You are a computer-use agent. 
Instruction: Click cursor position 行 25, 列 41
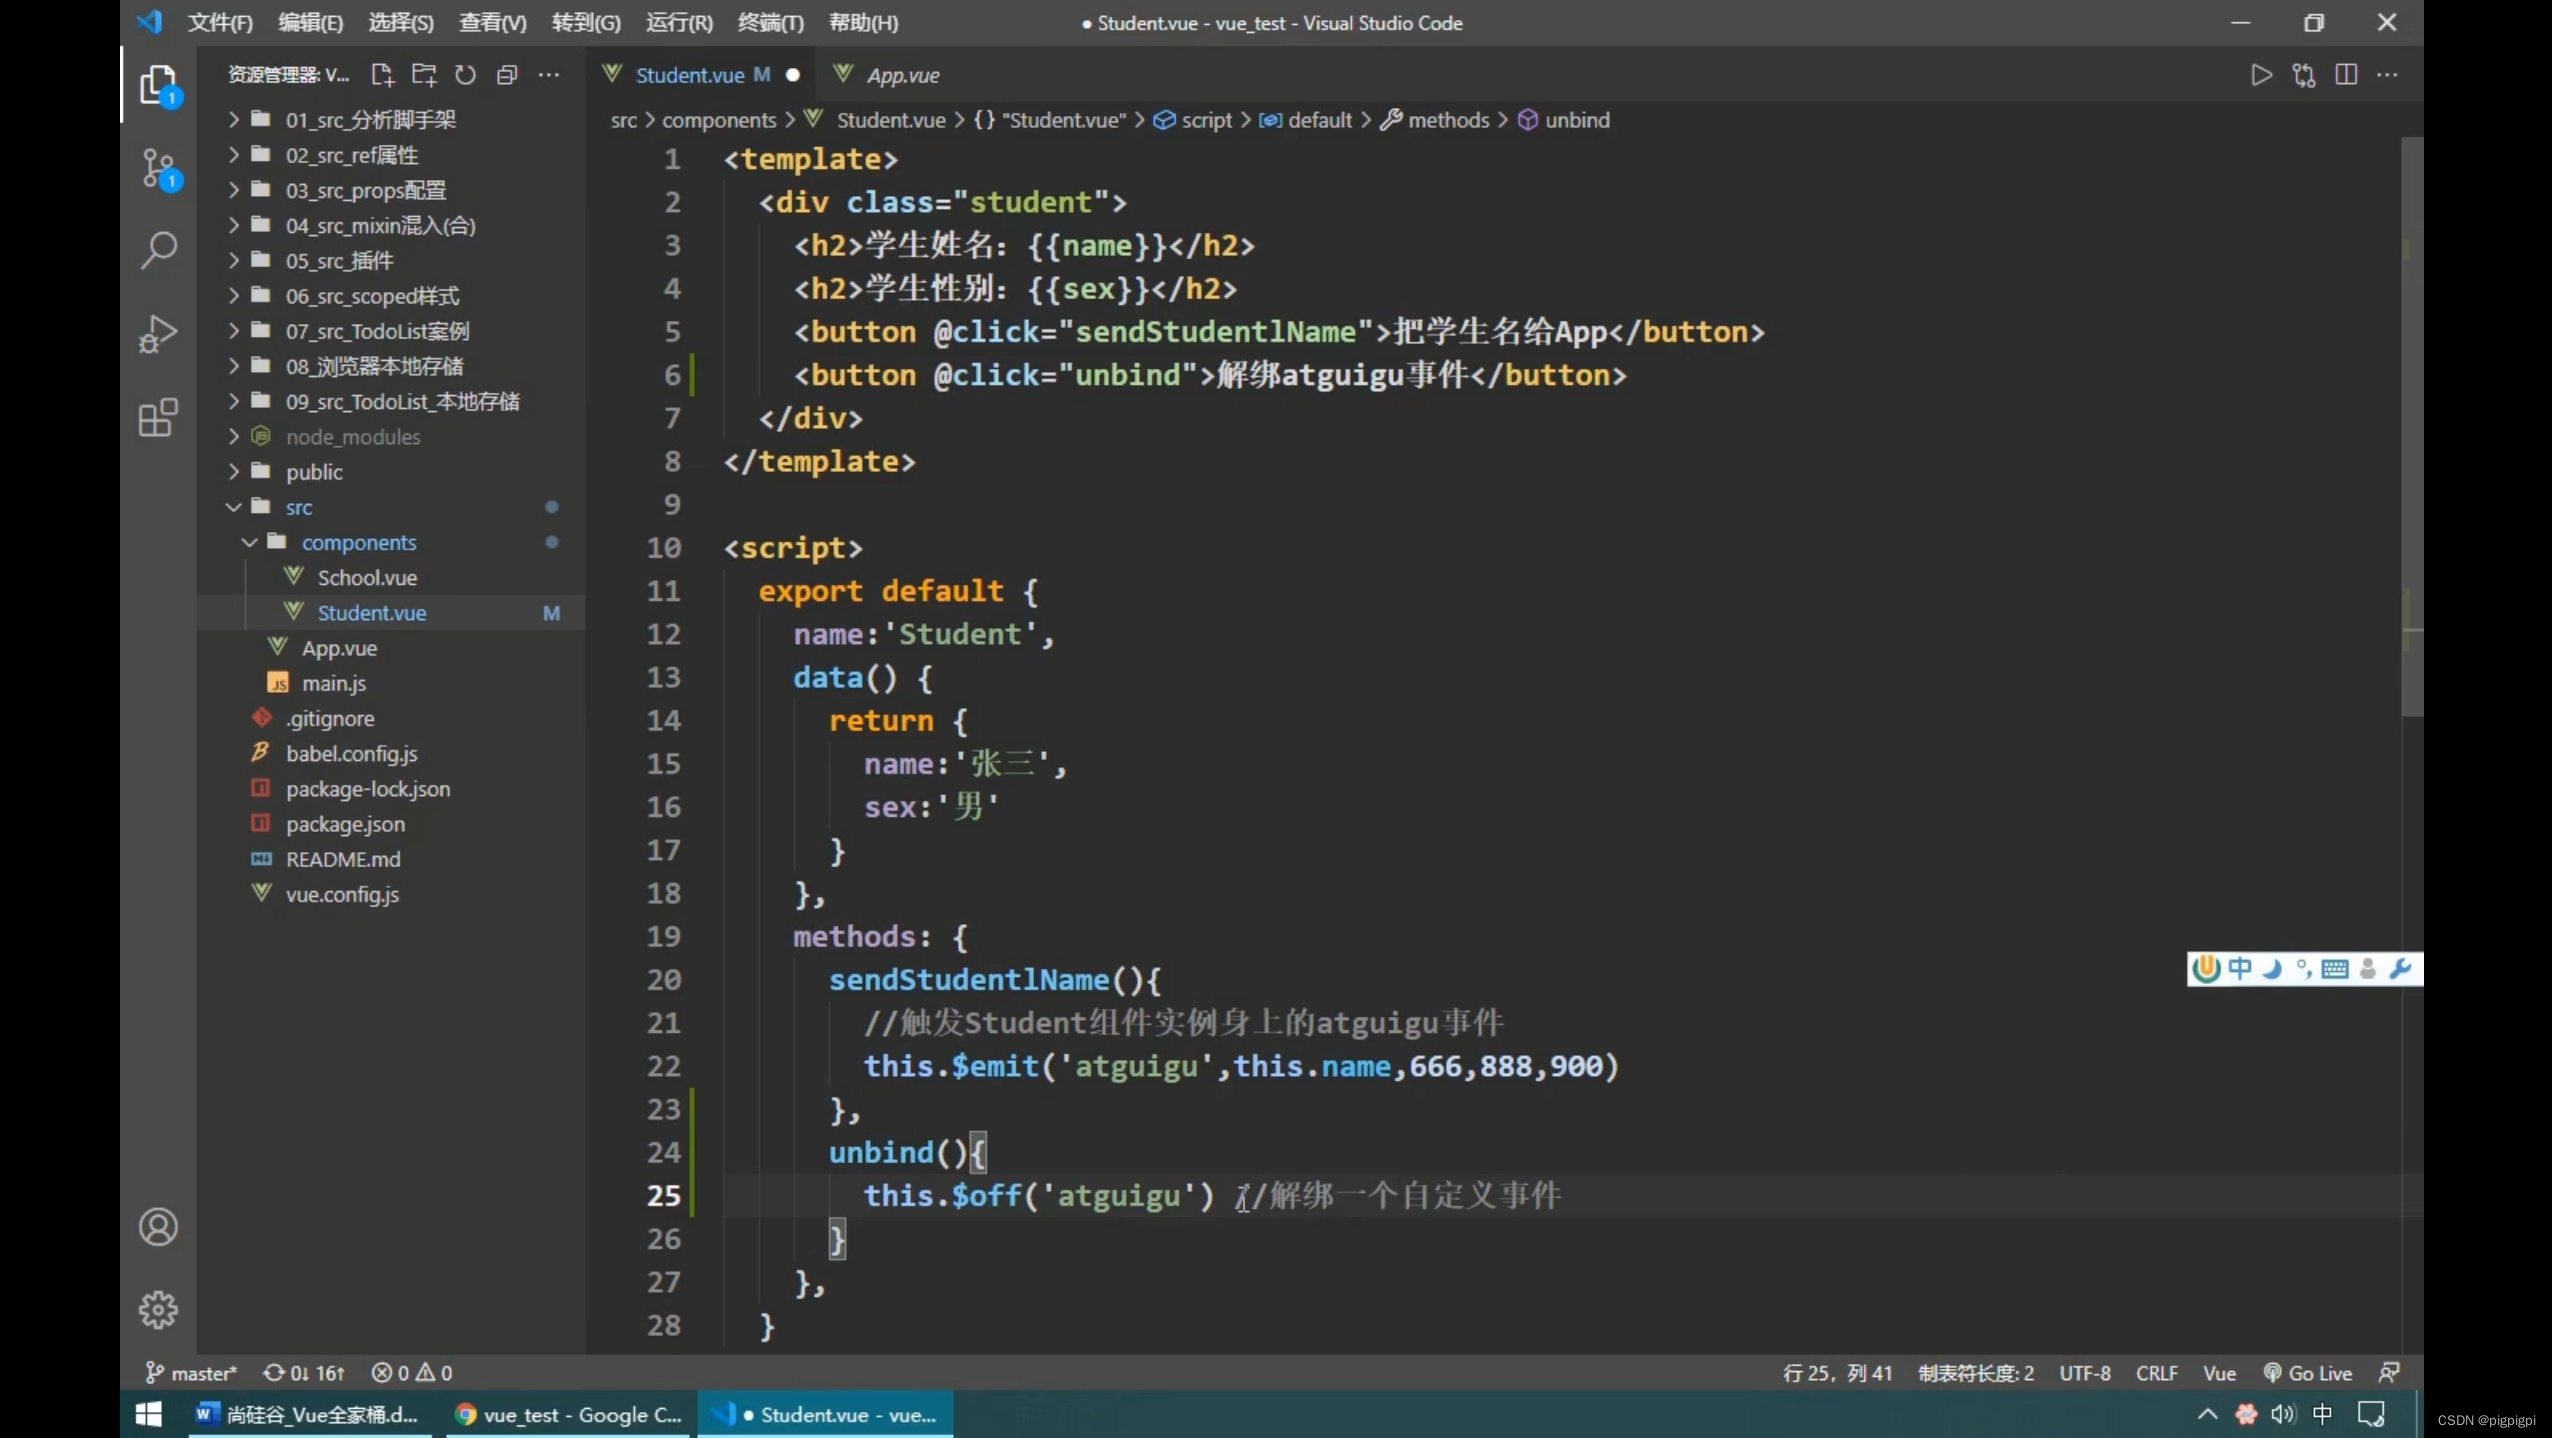(1837, 1373)
